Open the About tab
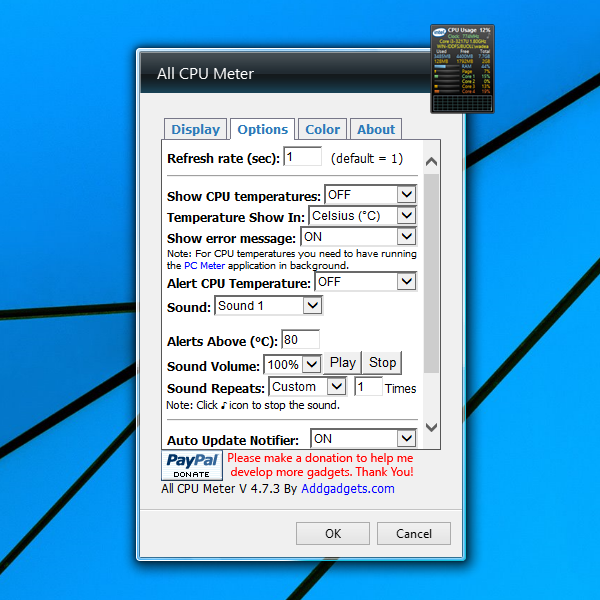Viewport: 600px width, 600px height. (x=376, y=129)
